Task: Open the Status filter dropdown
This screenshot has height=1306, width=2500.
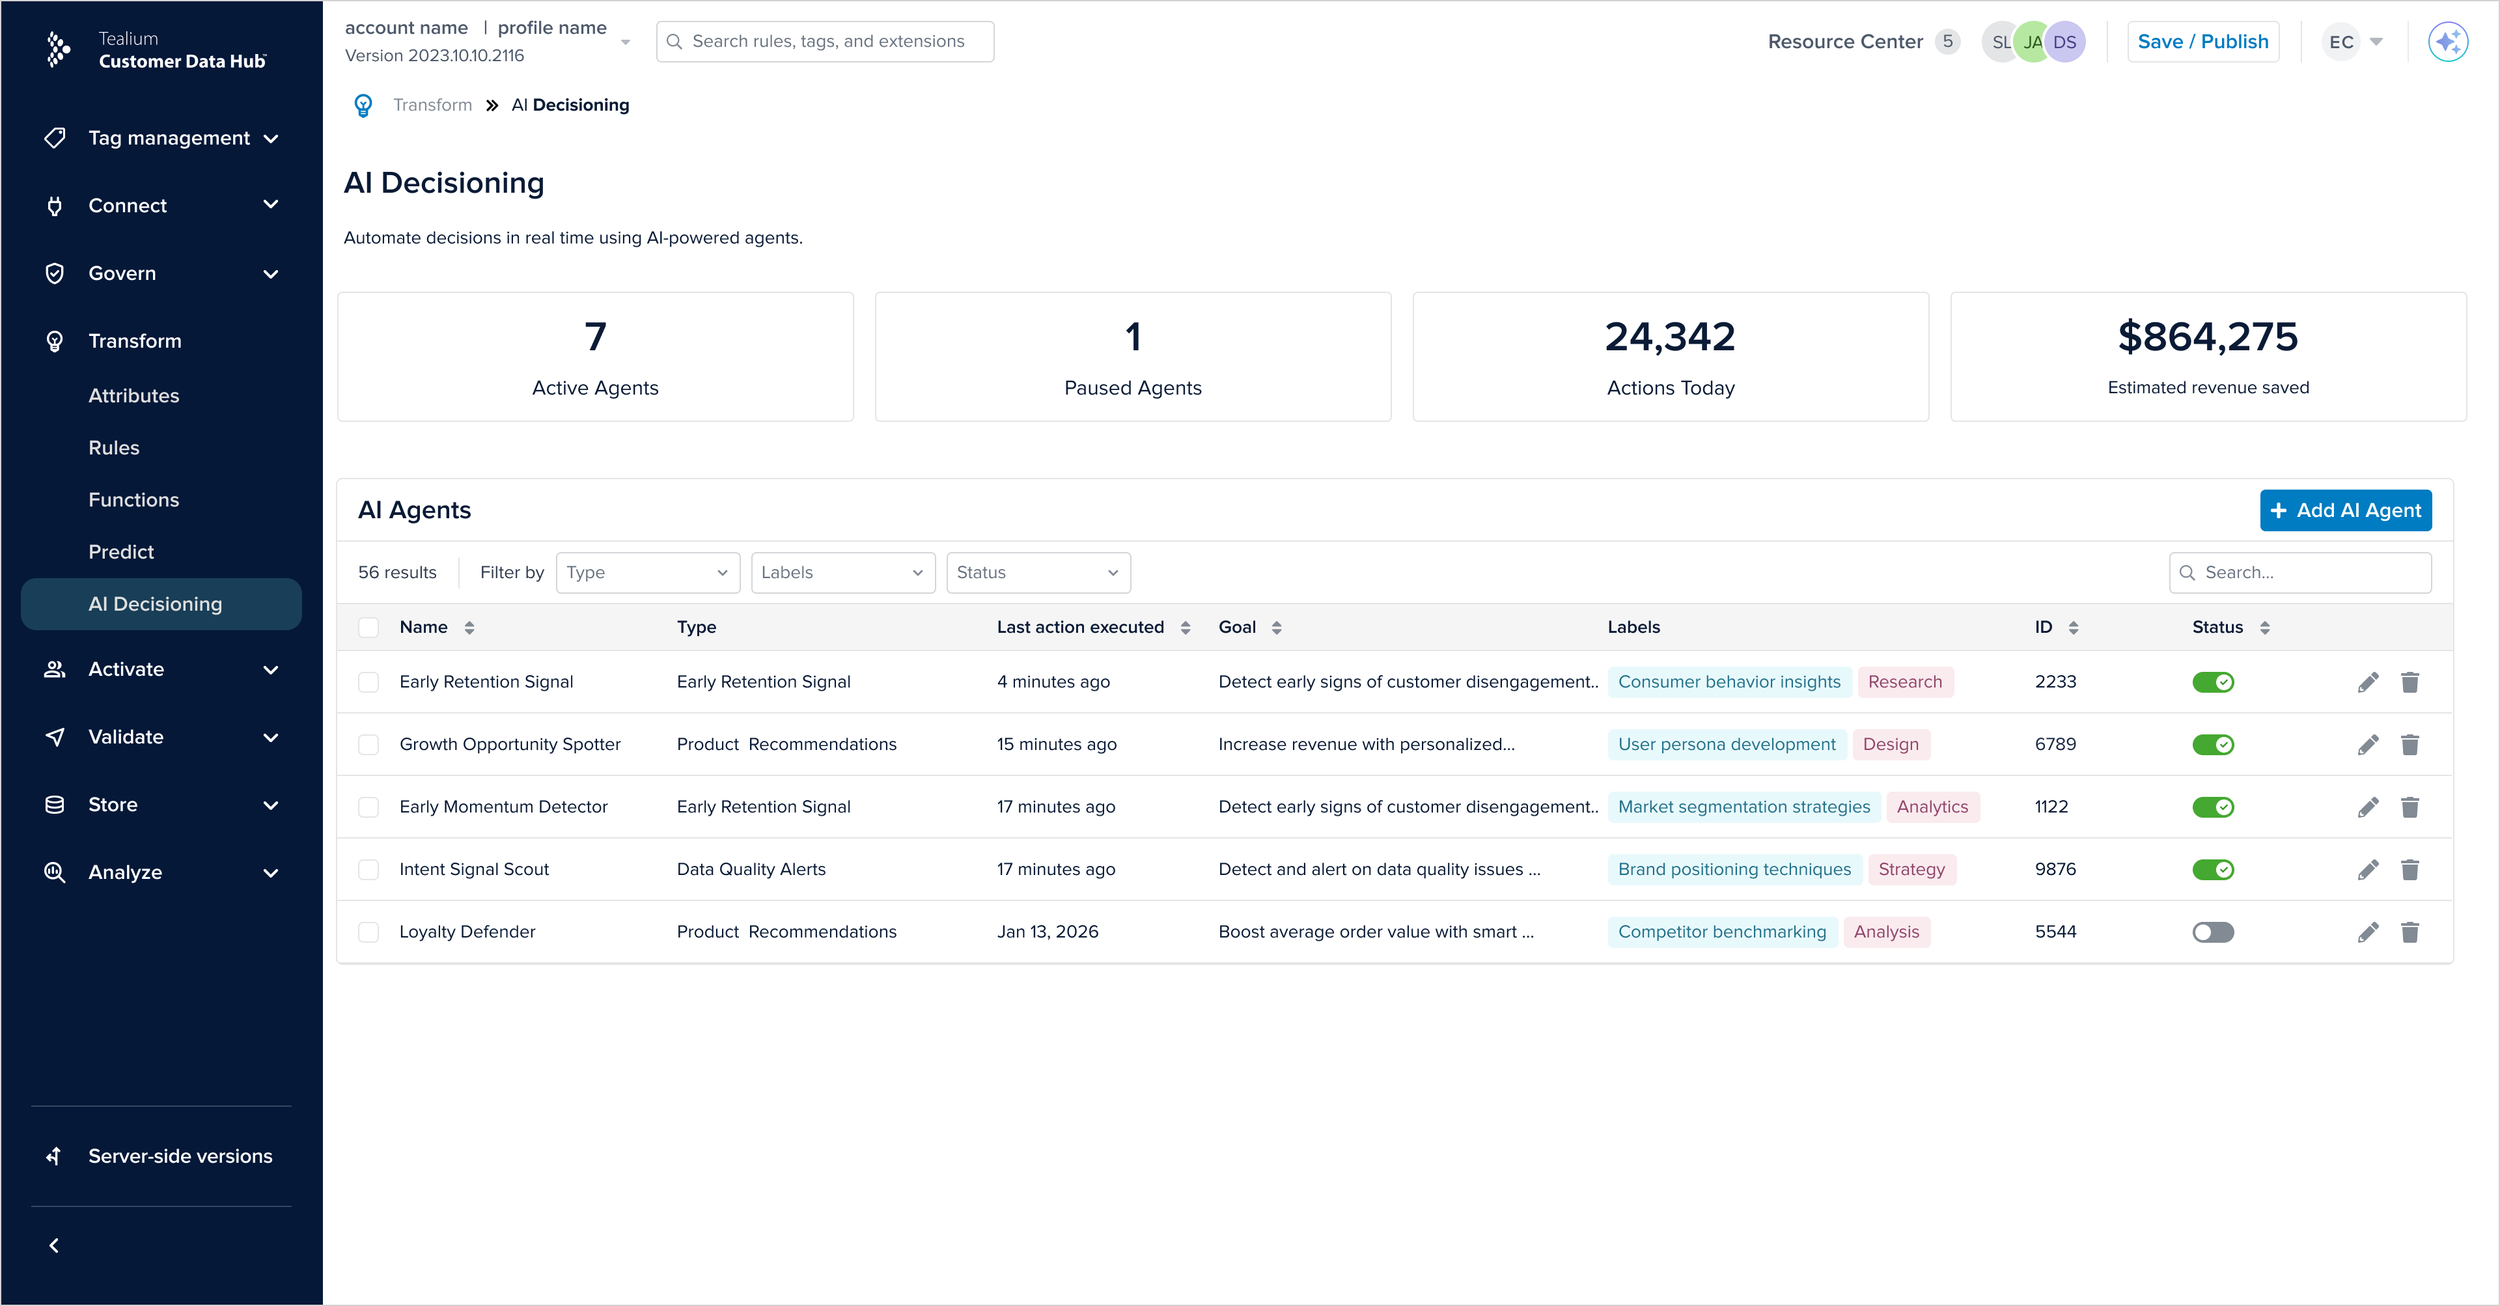Action: point(1037,573)
